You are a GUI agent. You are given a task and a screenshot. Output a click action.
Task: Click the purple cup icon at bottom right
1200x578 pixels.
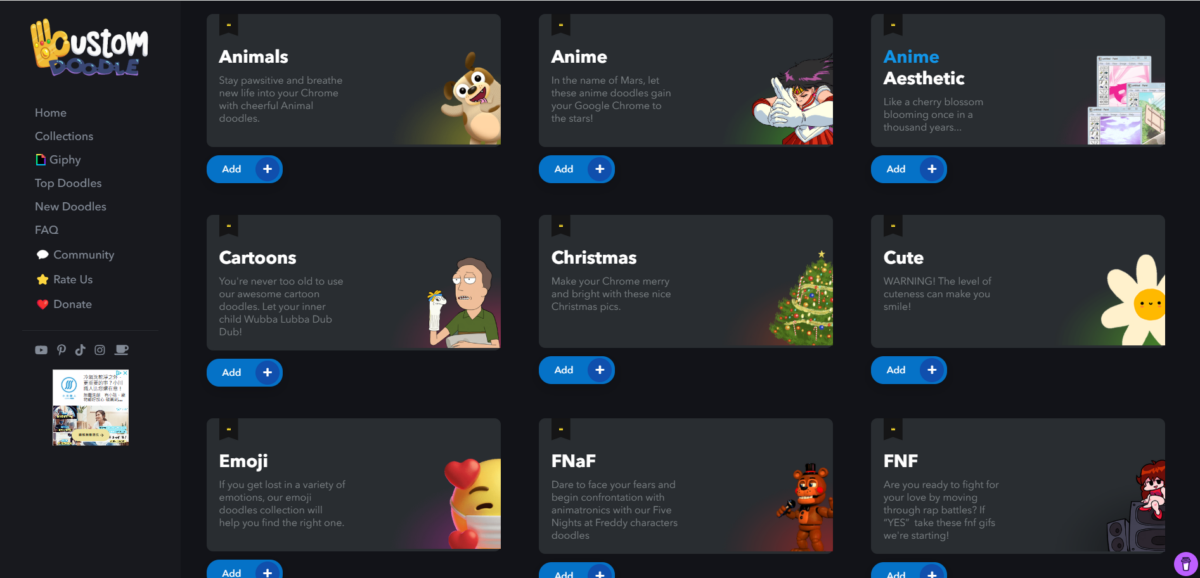coord(1184,563)
